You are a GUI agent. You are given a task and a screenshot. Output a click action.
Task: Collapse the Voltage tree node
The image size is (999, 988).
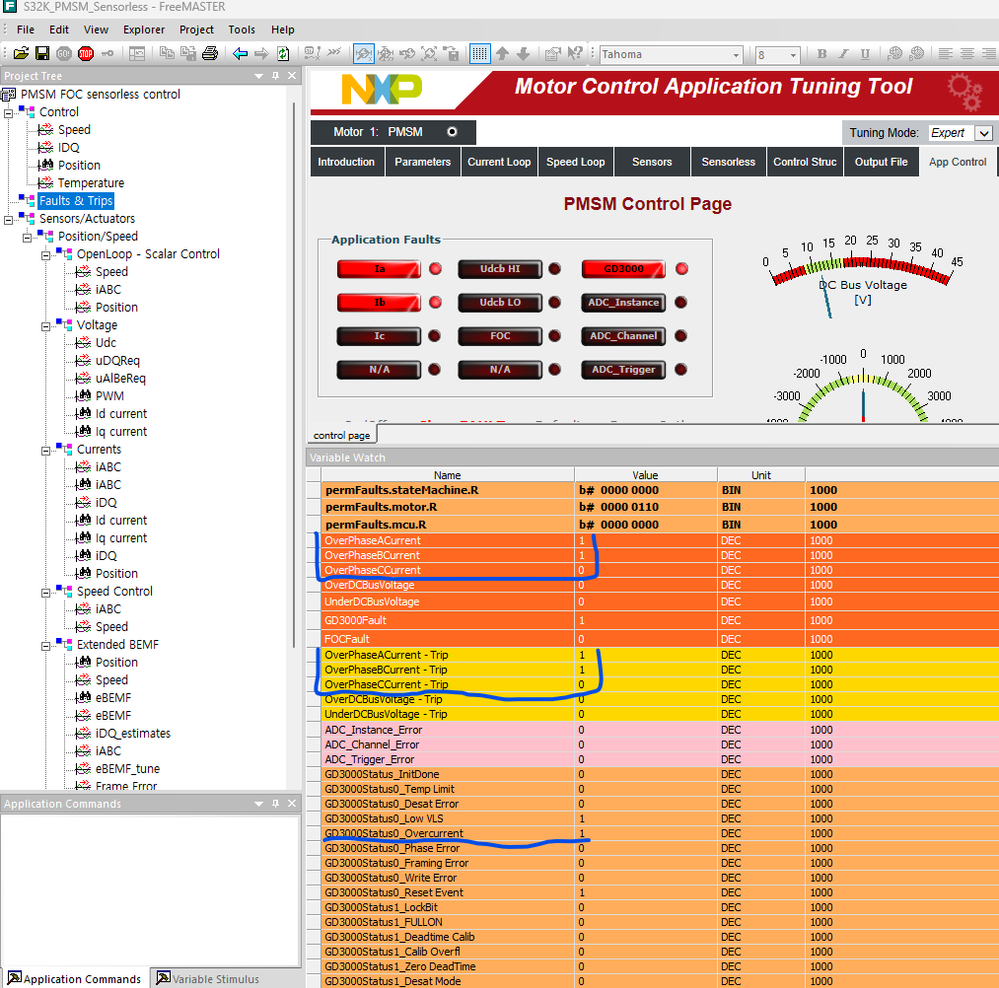click(46, 326)
